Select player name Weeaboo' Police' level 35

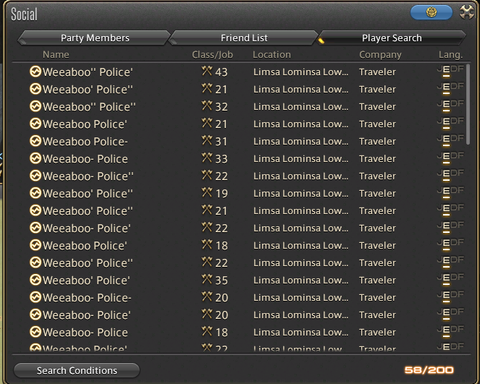point(86,280)
